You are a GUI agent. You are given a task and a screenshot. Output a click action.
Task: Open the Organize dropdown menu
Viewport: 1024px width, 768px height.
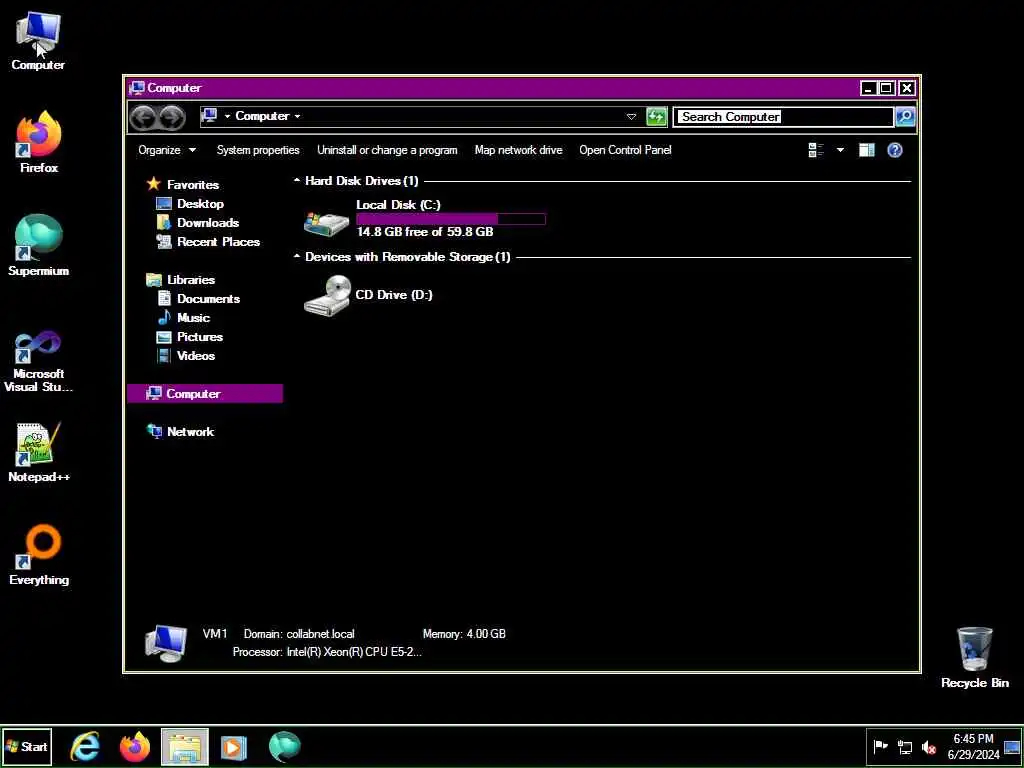tap(167, 150)
